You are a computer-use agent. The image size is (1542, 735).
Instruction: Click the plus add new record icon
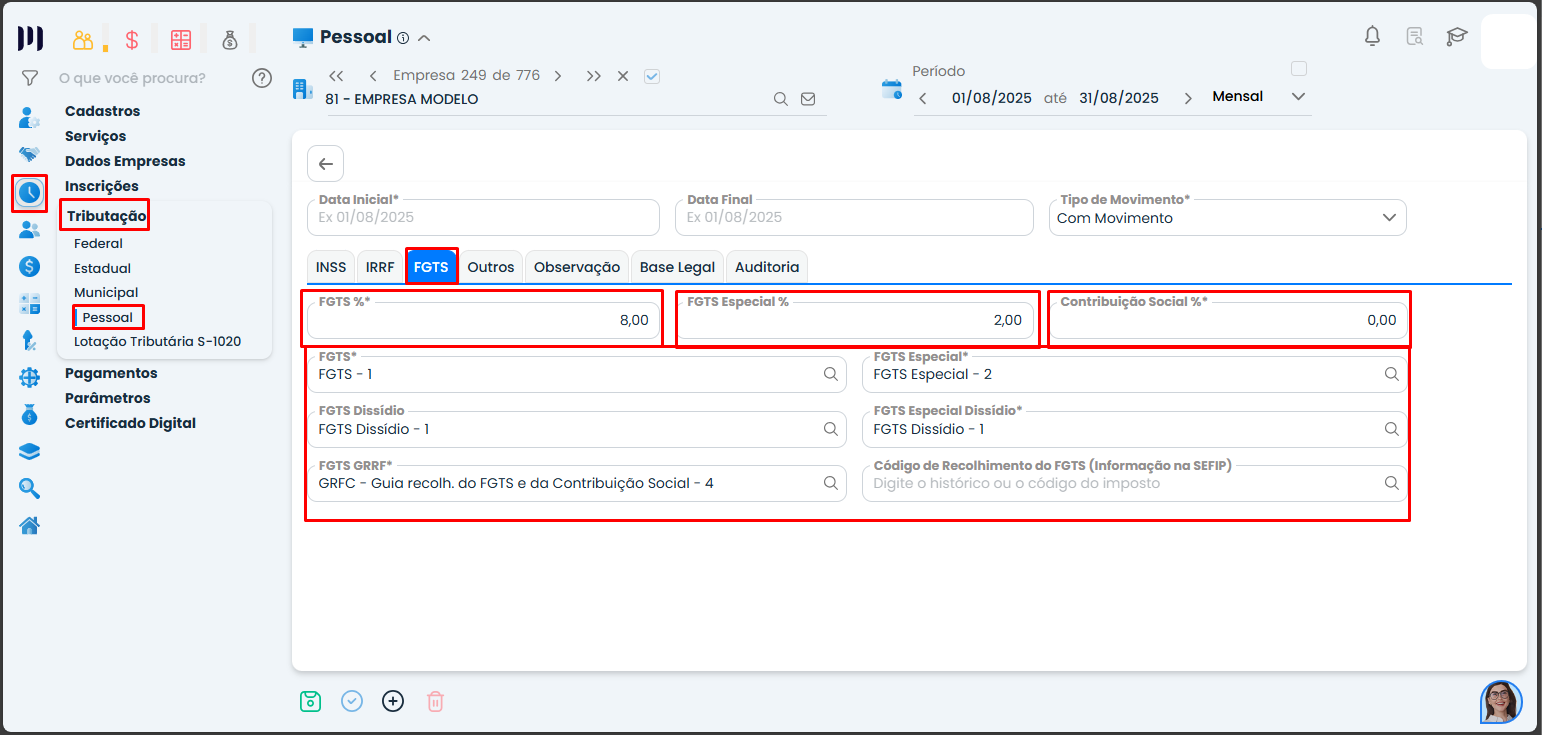(393, 701)
